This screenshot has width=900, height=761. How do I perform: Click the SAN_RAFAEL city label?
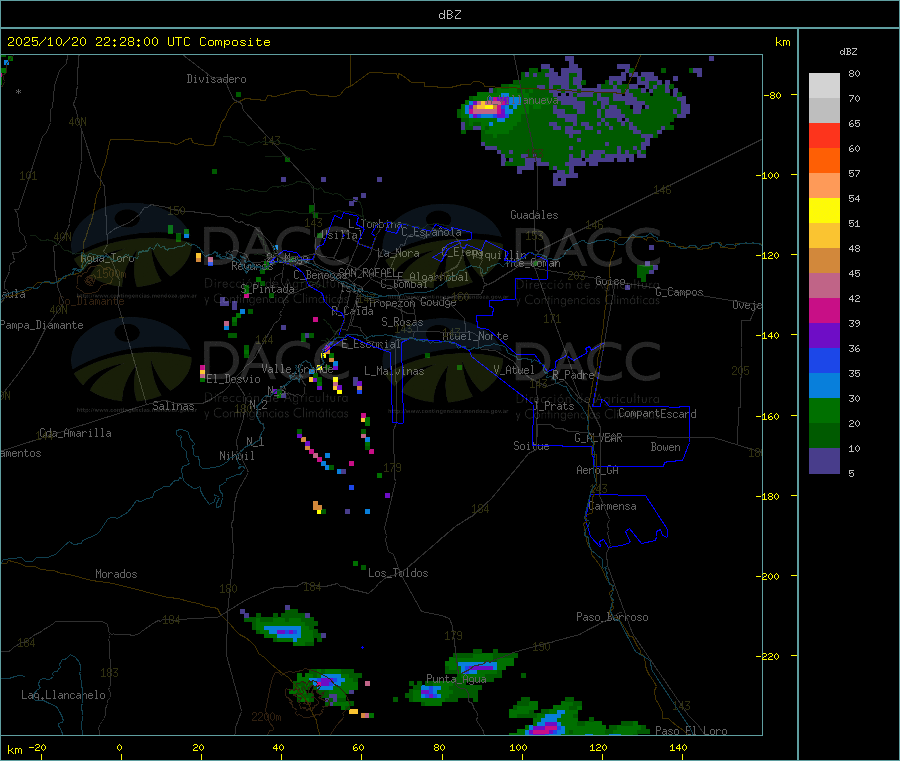click(x=367, y=273)
